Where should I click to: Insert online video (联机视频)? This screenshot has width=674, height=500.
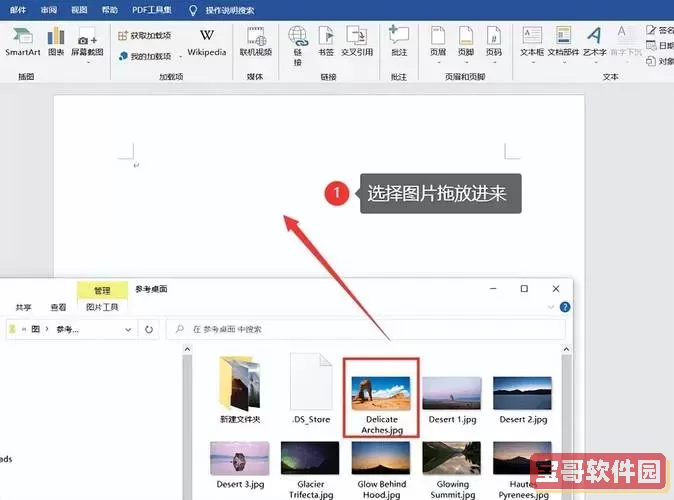pos(256,42)
